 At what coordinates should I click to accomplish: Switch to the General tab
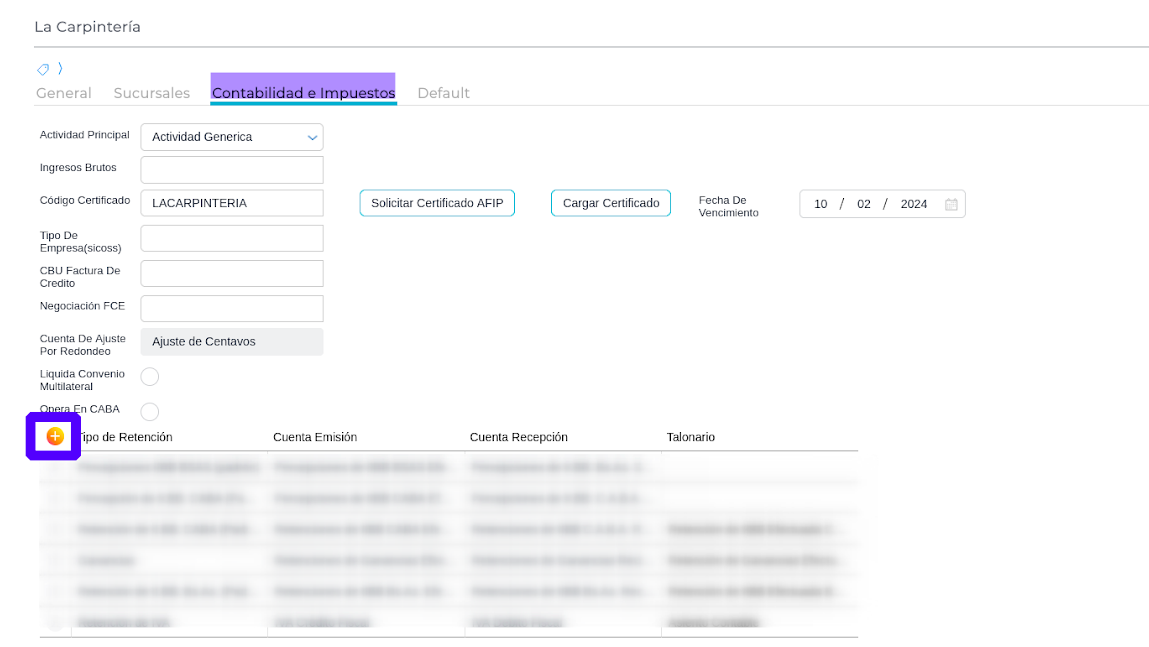(x=64, y=93)
